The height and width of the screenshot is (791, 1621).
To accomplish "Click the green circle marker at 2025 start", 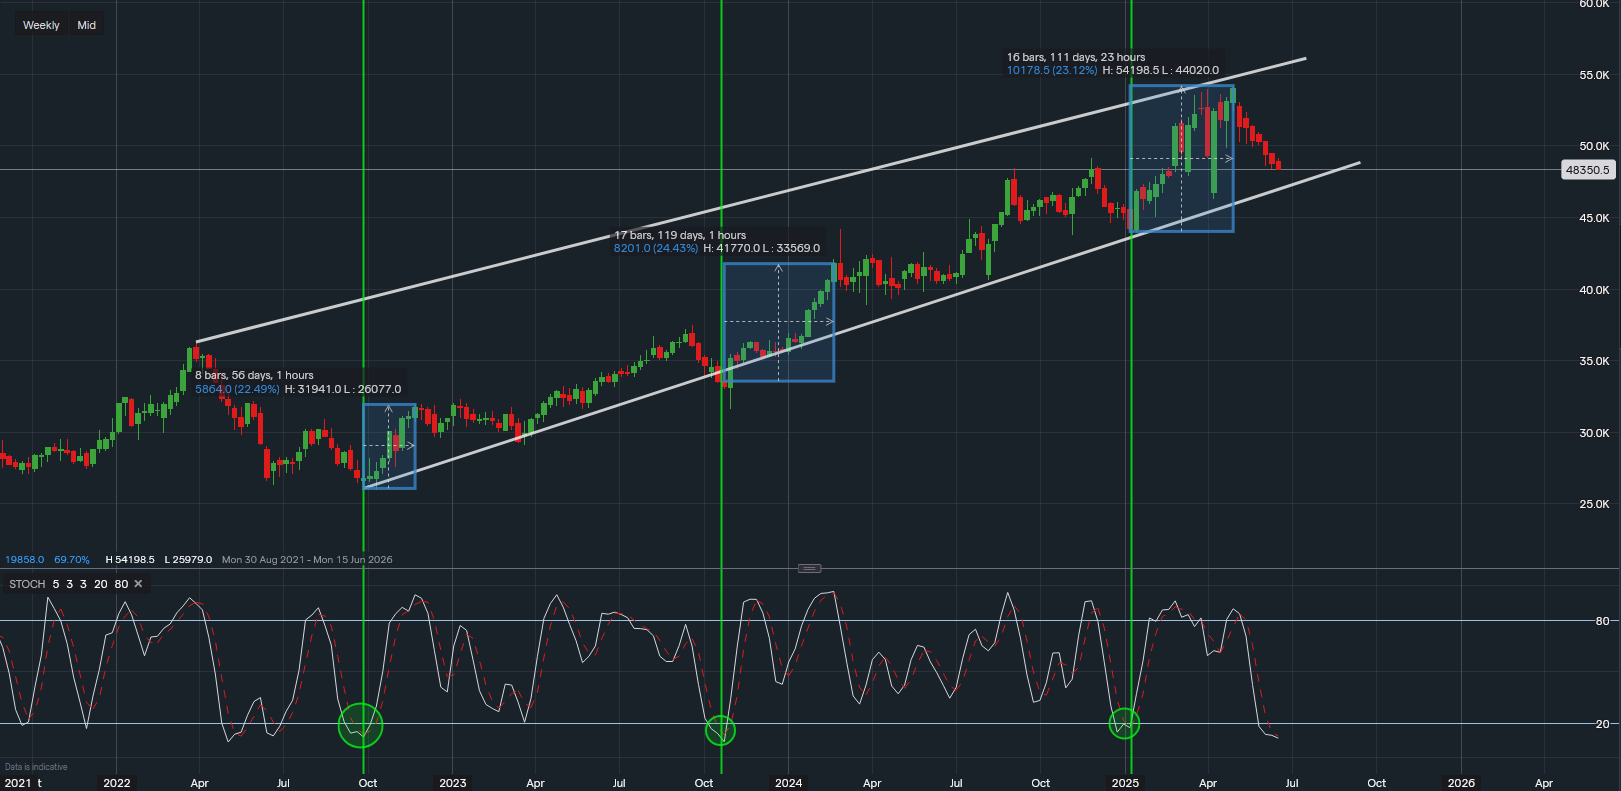I will pyautogui.click(x=1124, y=722).
